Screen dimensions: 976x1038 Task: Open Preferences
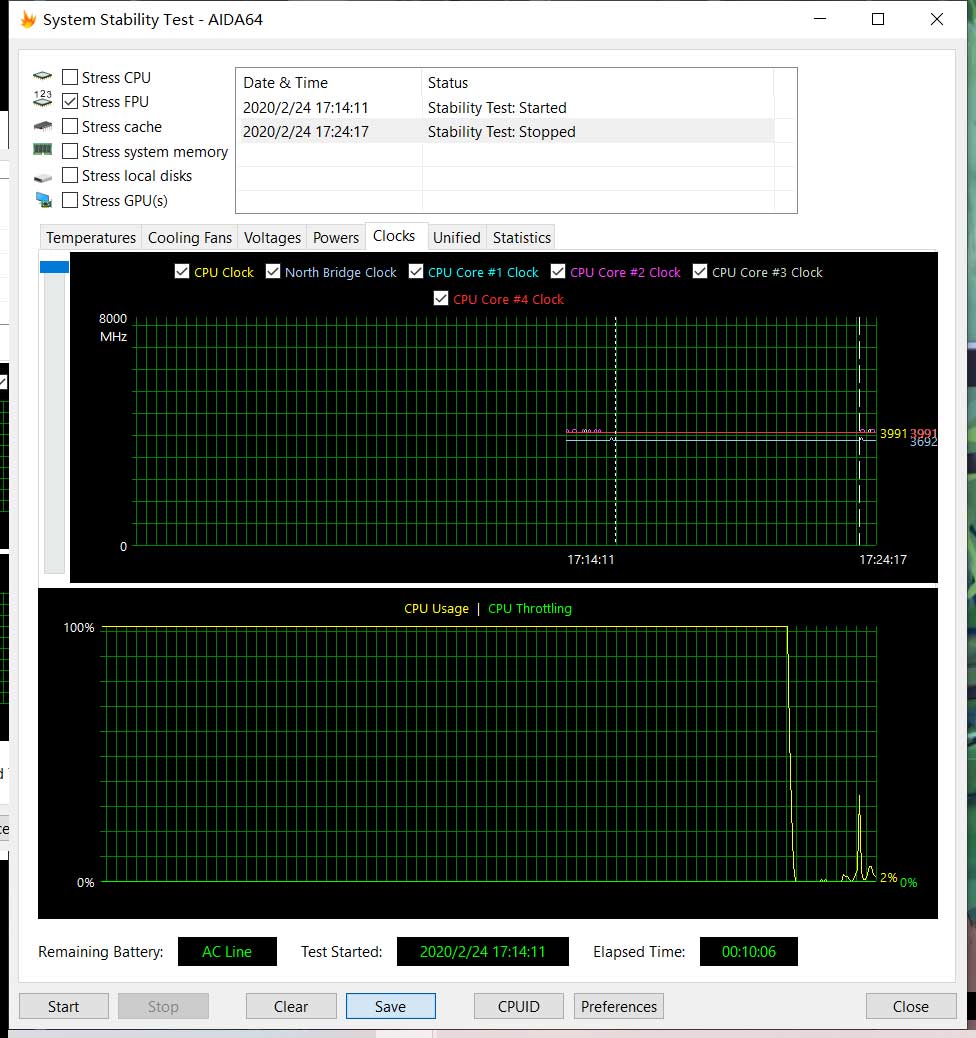coord(618,1006)
